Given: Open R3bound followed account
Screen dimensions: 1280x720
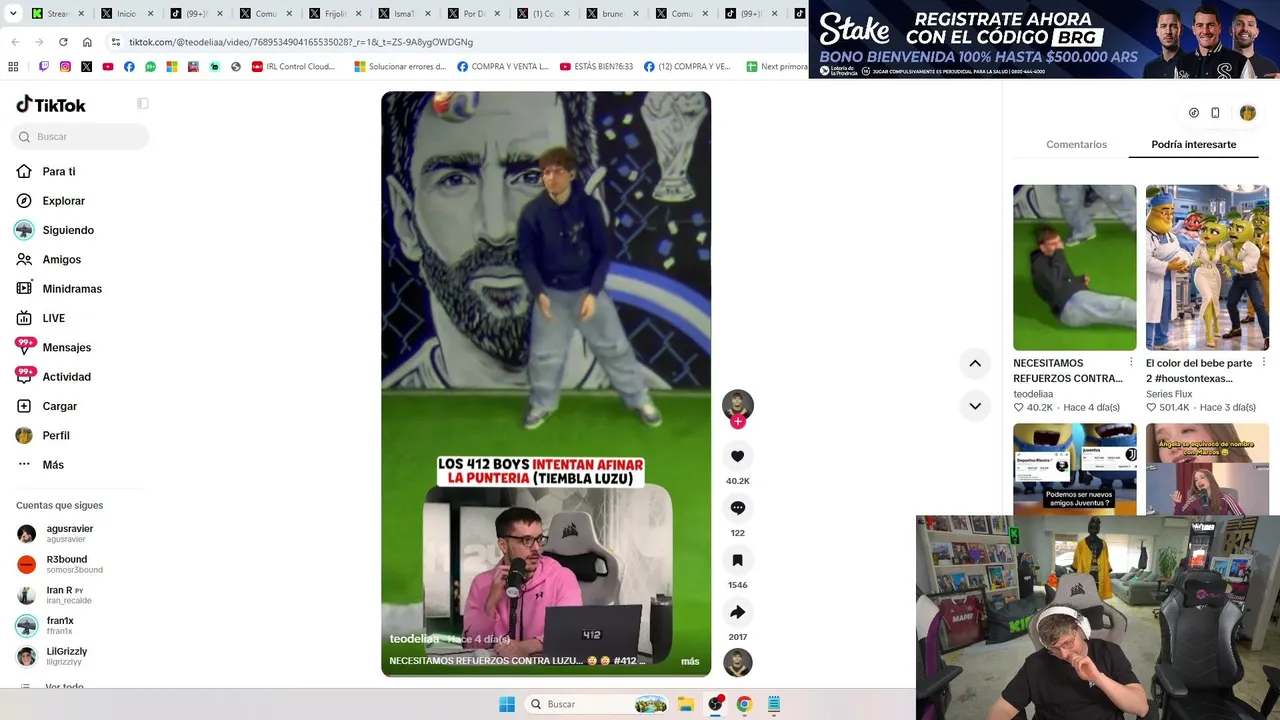Looking at the screenshot, I should 59,564.
